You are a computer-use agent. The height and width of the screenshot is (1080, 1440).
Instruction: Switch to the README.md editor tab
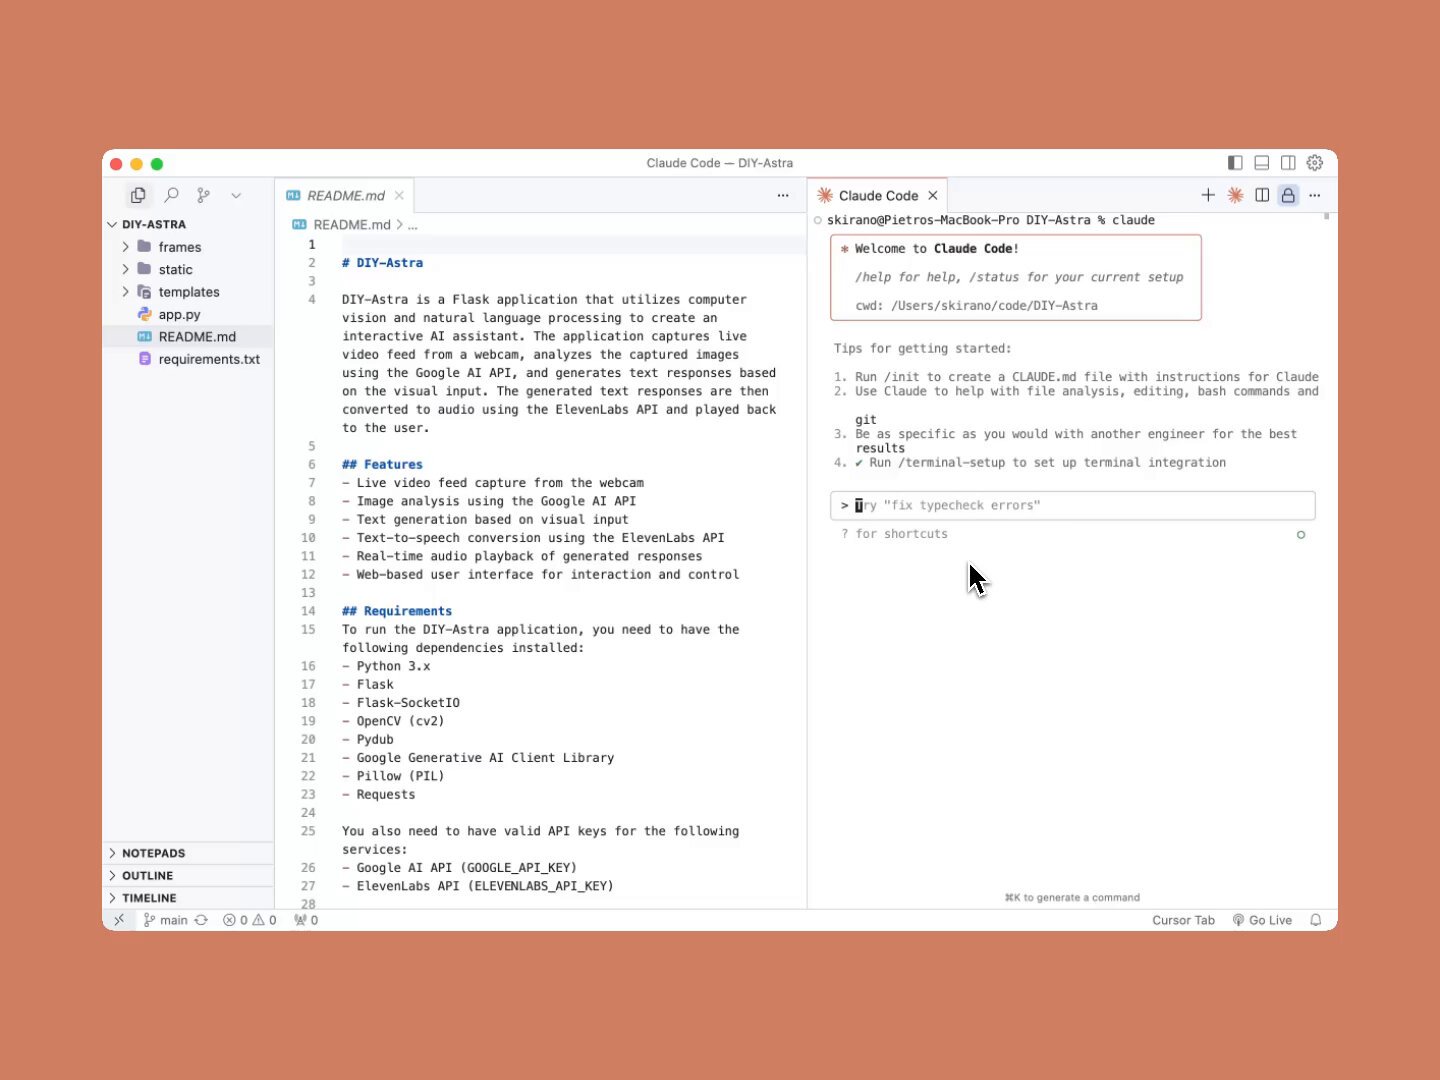pyautogui.click(x=345, y=196)
